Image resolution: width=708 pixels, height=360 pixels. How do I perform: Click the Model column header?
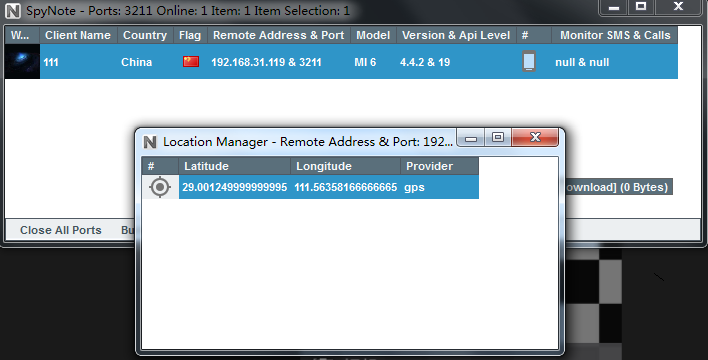(373, 35)
